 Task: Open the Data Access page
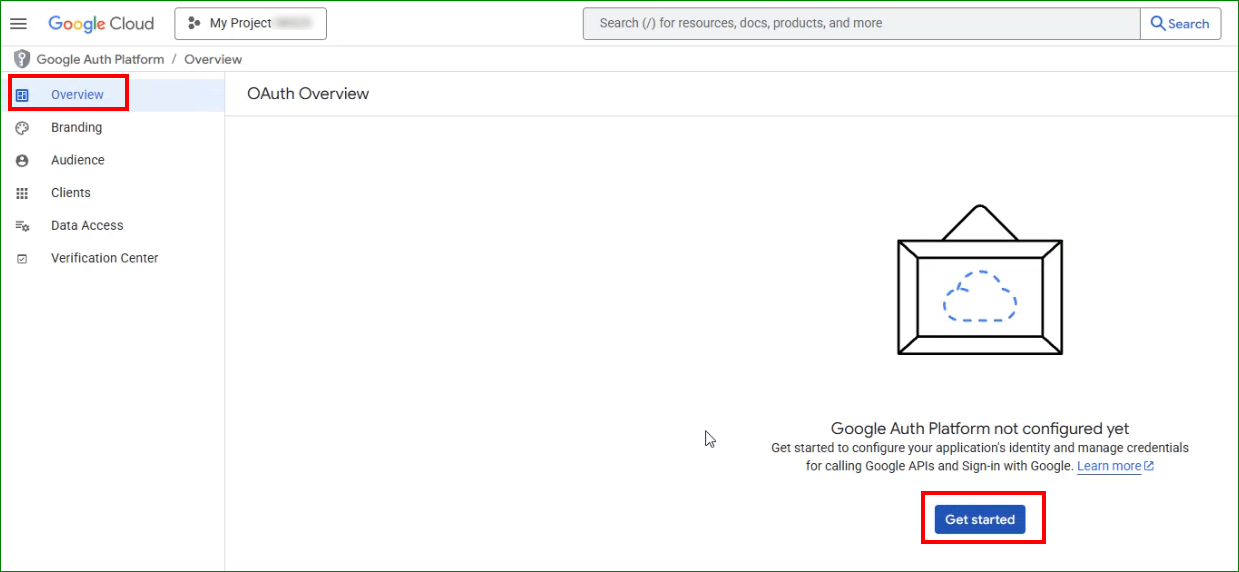[87, 226]
